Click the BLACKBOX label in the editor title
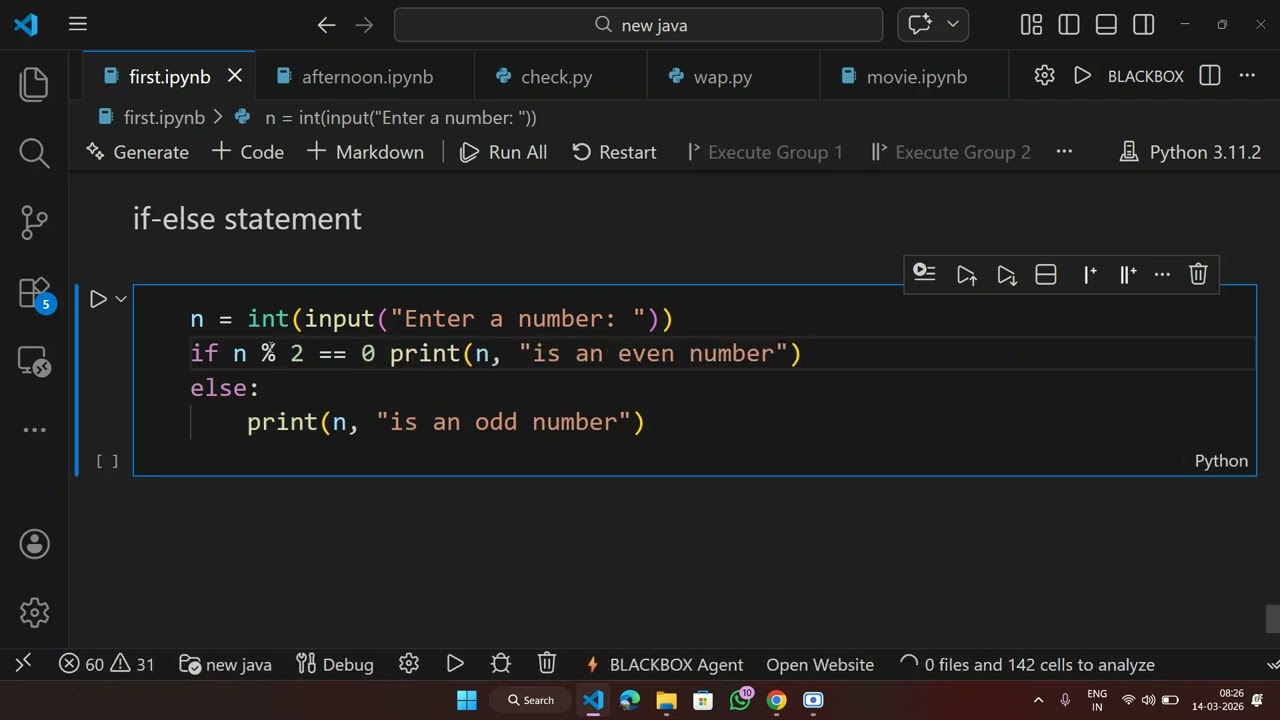This screenshot has width=1280, height=720. [1145, 76]
